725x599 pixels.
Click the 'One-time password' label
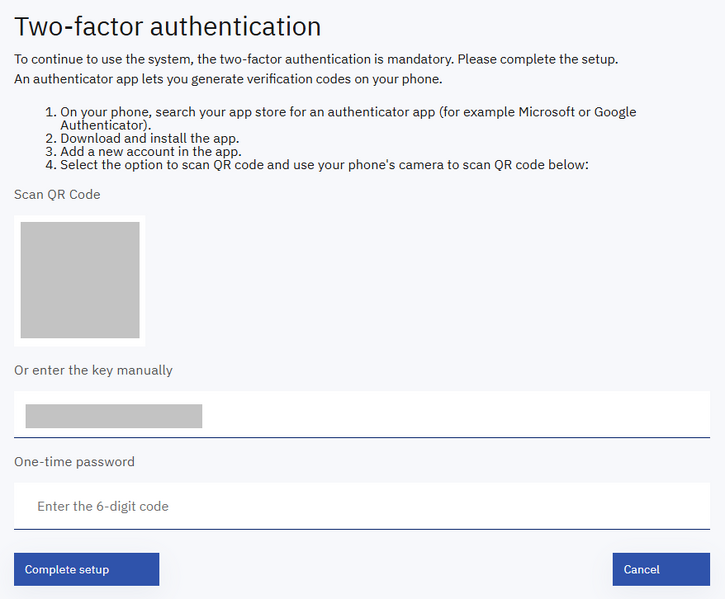click(x=74, y=462)
